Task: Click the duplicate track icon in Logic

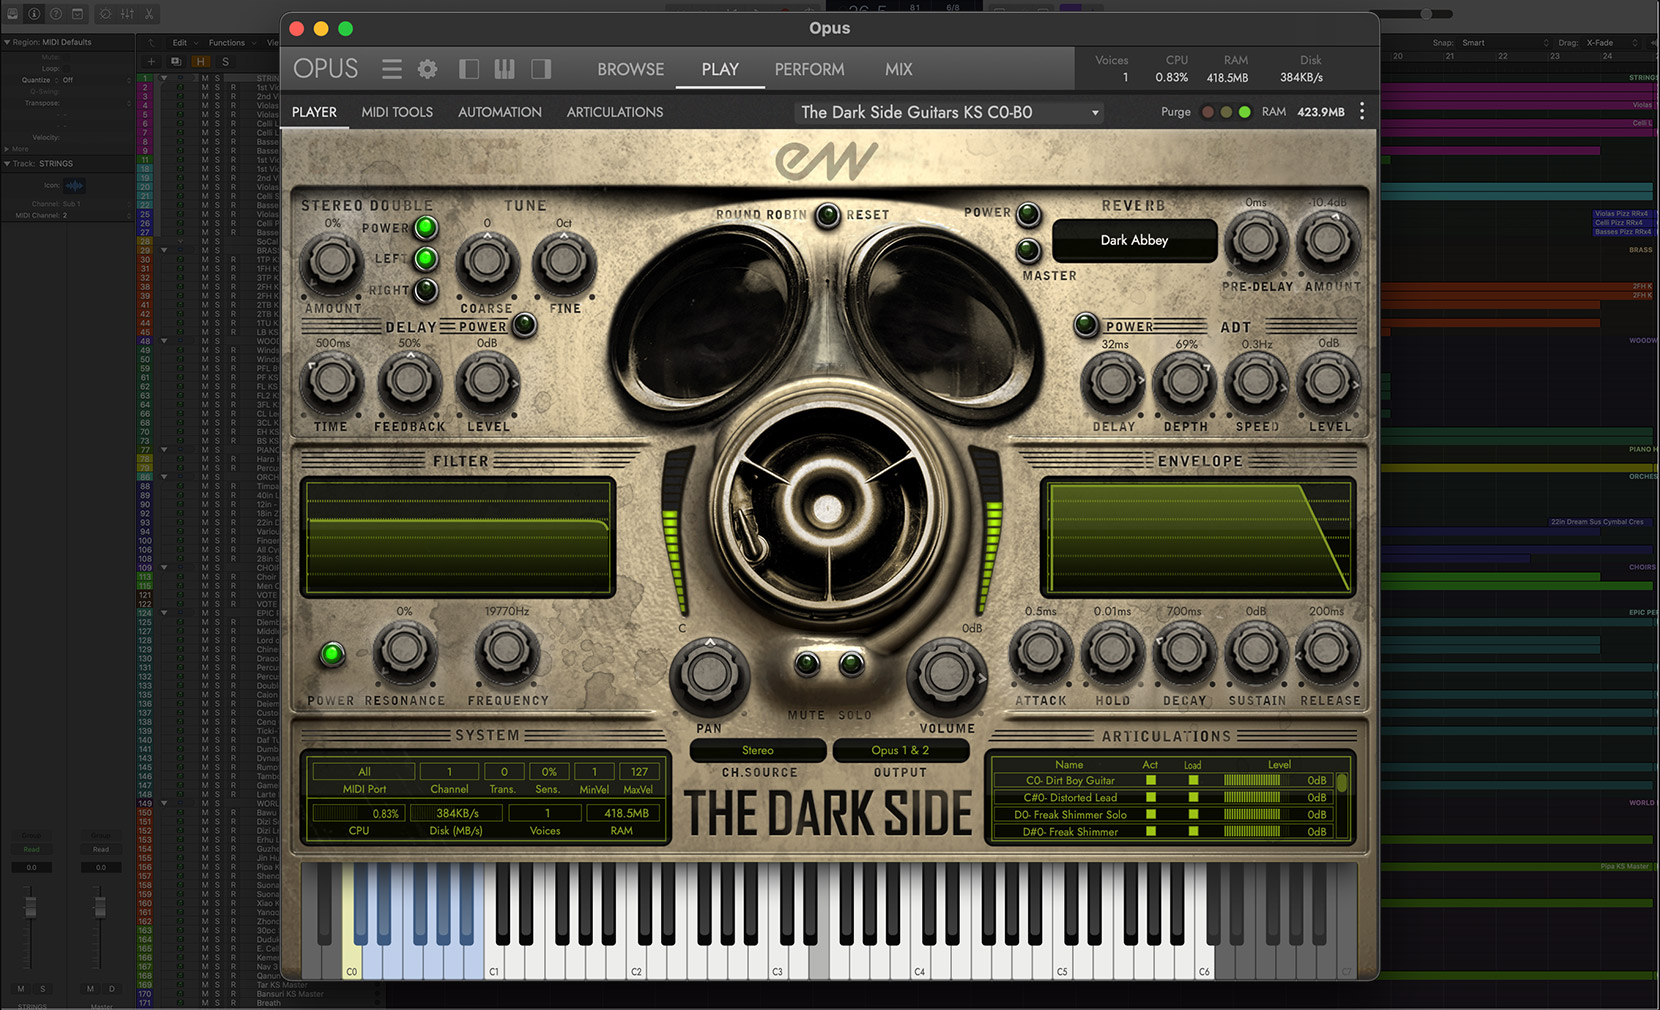Action: (x=175, y=61)
